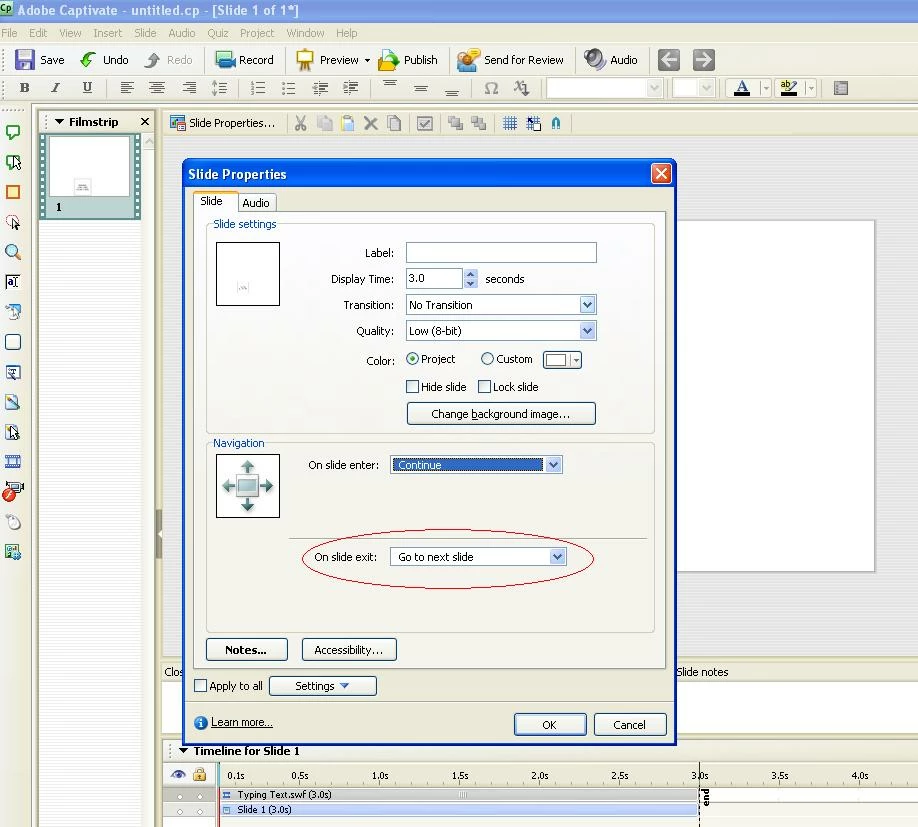Click the Save toolbar icon
This screenshot has width=918, height=827.
(x=25, y=60)
